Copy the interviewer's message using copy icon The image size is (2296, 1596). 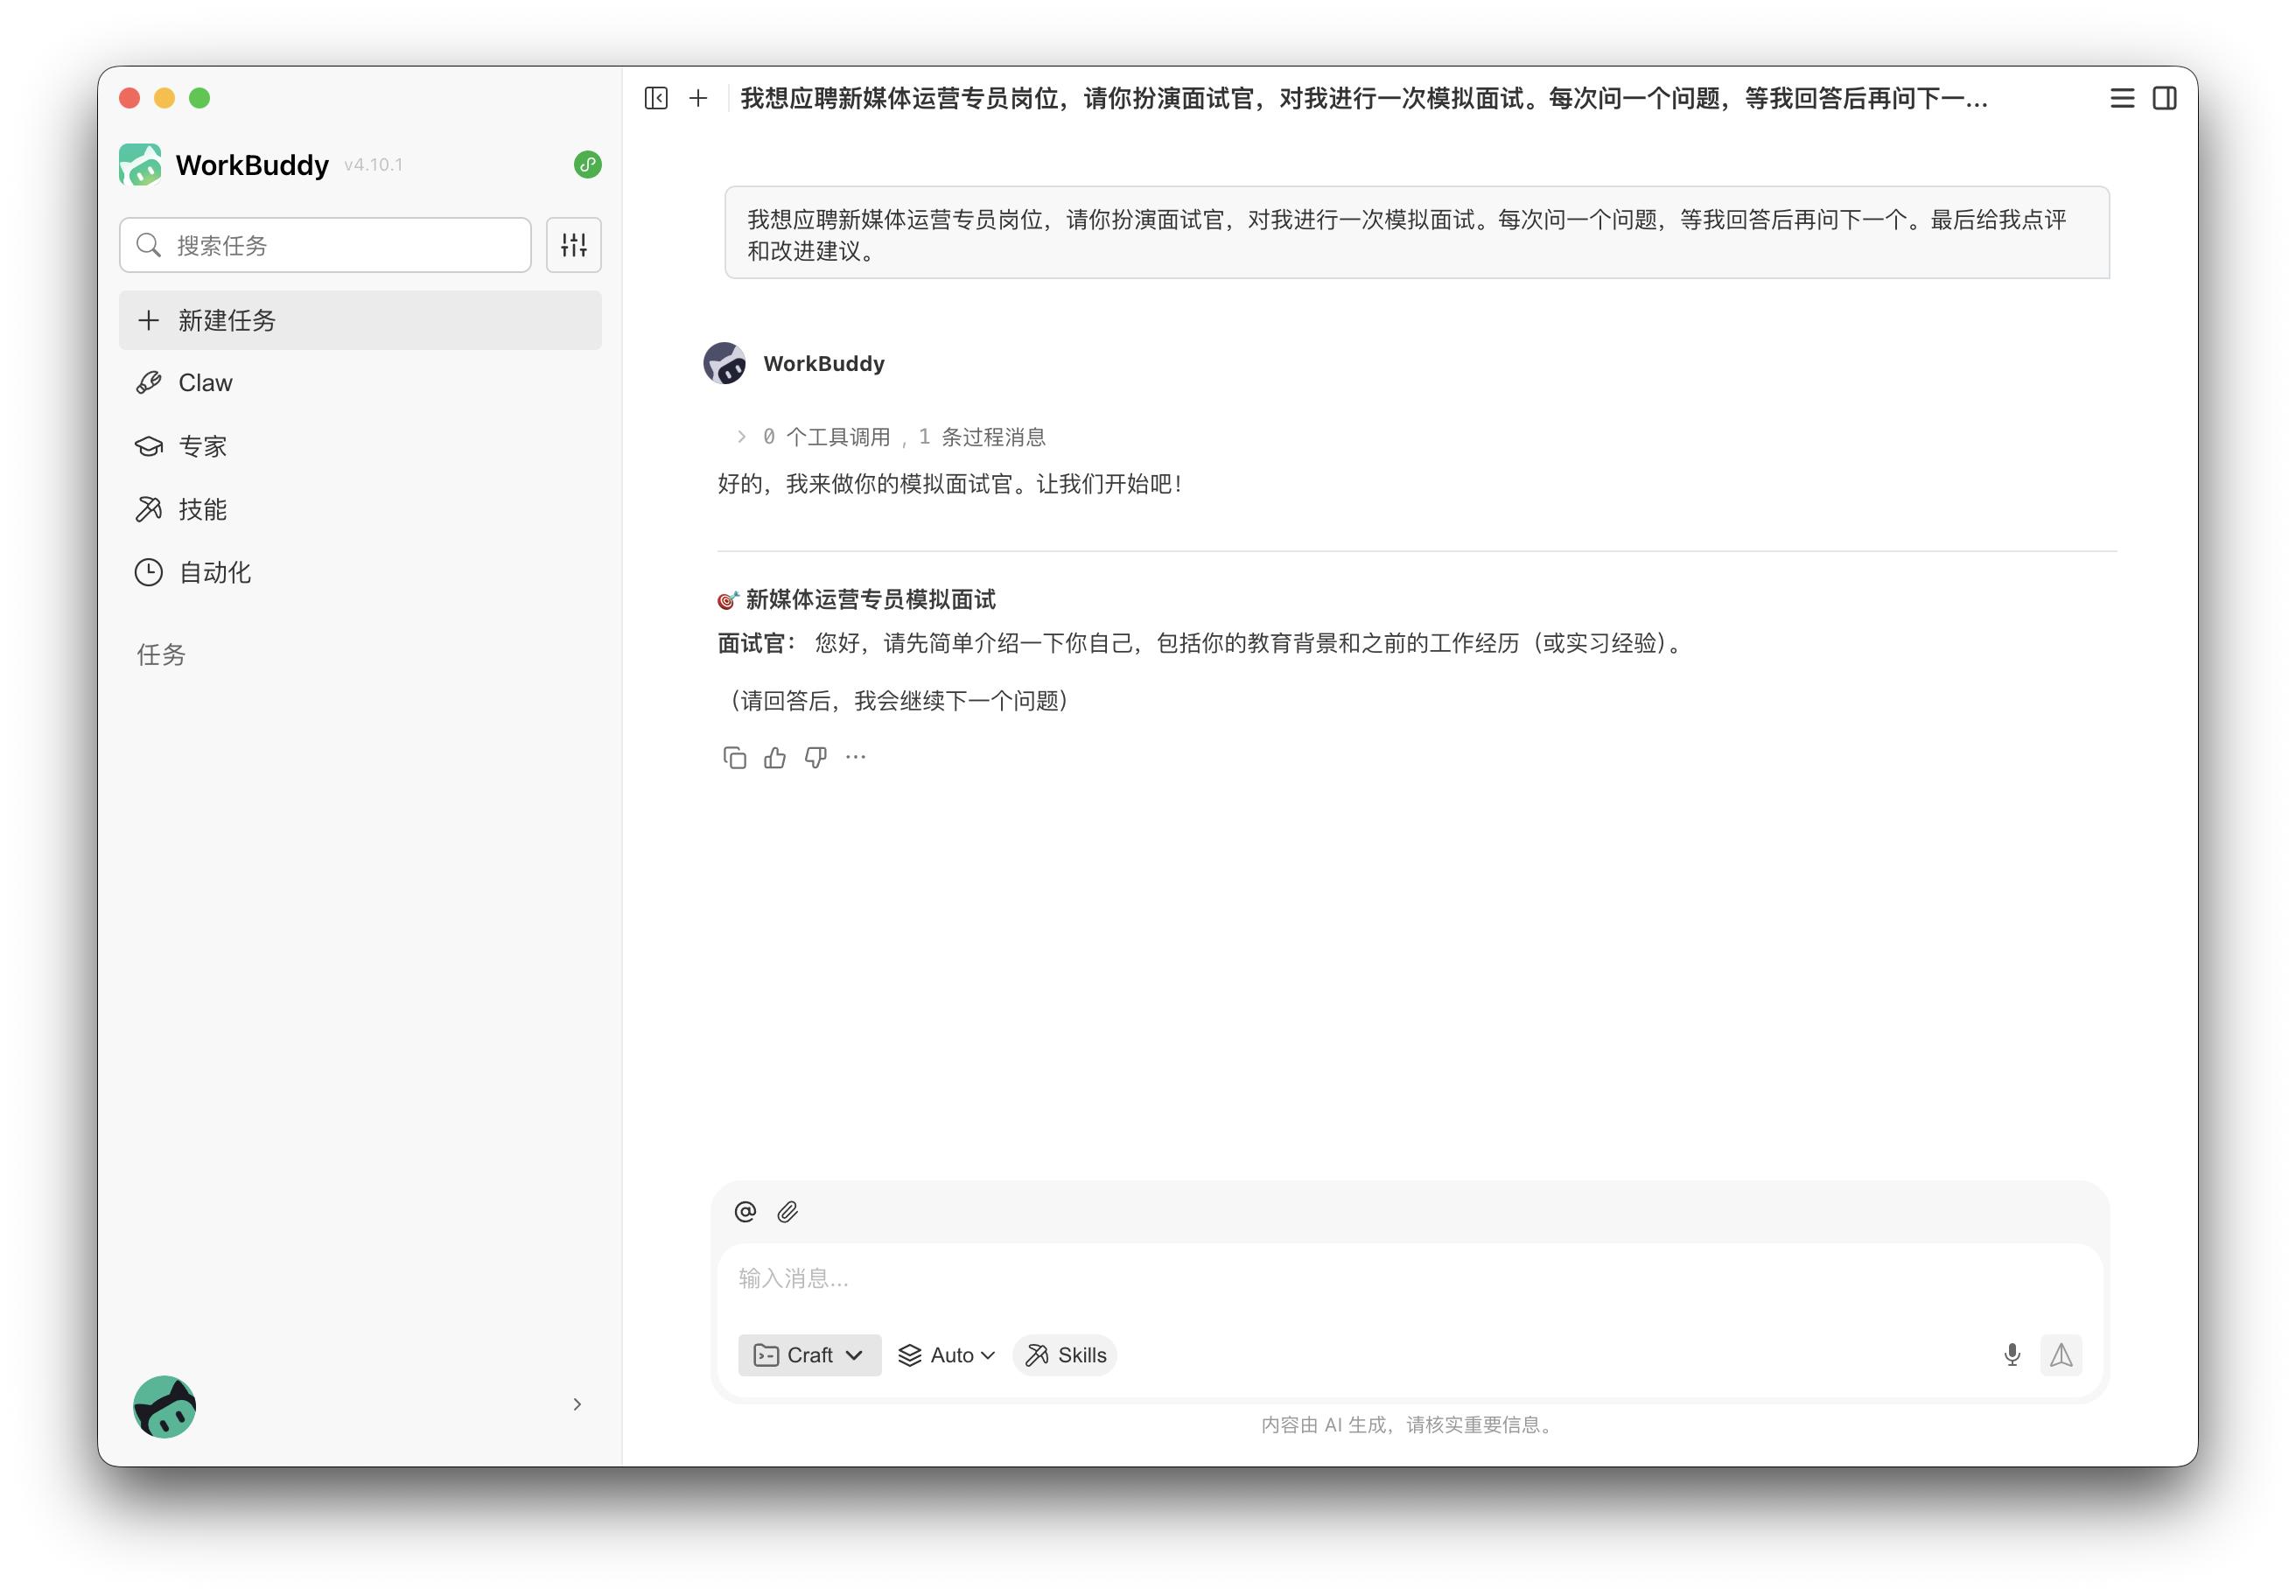pyautogui.click(x=735, y=757)
